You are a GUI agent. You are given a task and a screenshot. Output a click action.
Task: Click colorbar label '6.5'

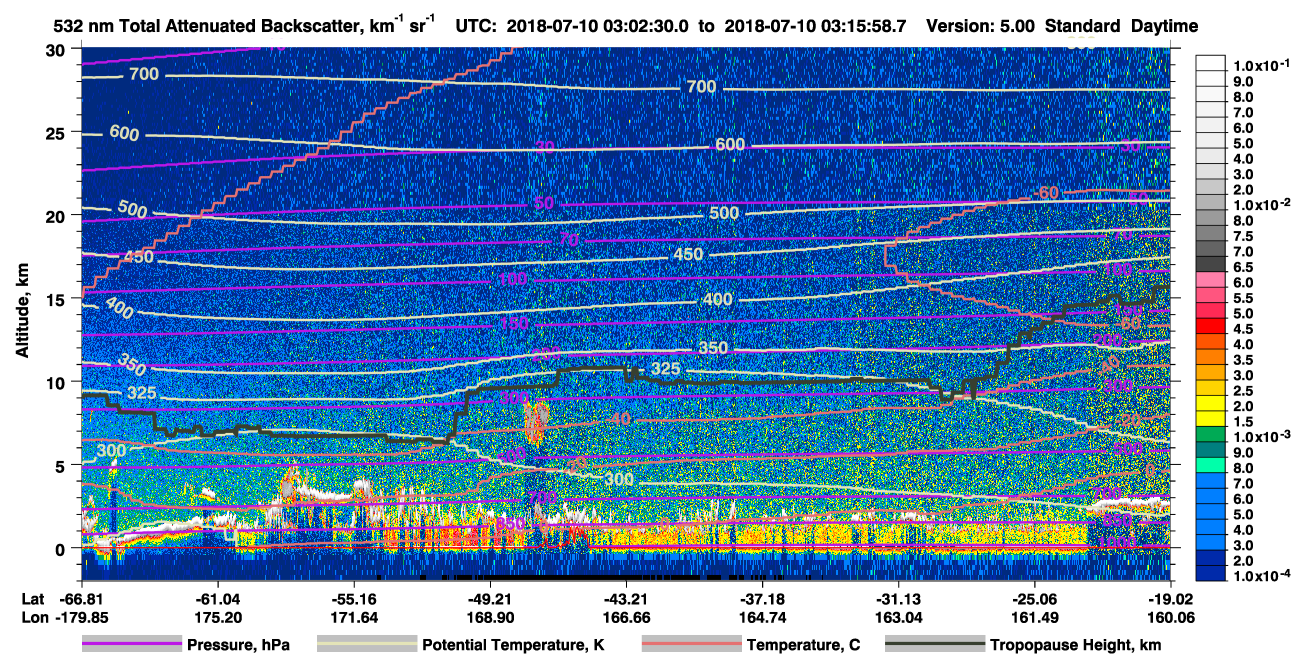1243,268
